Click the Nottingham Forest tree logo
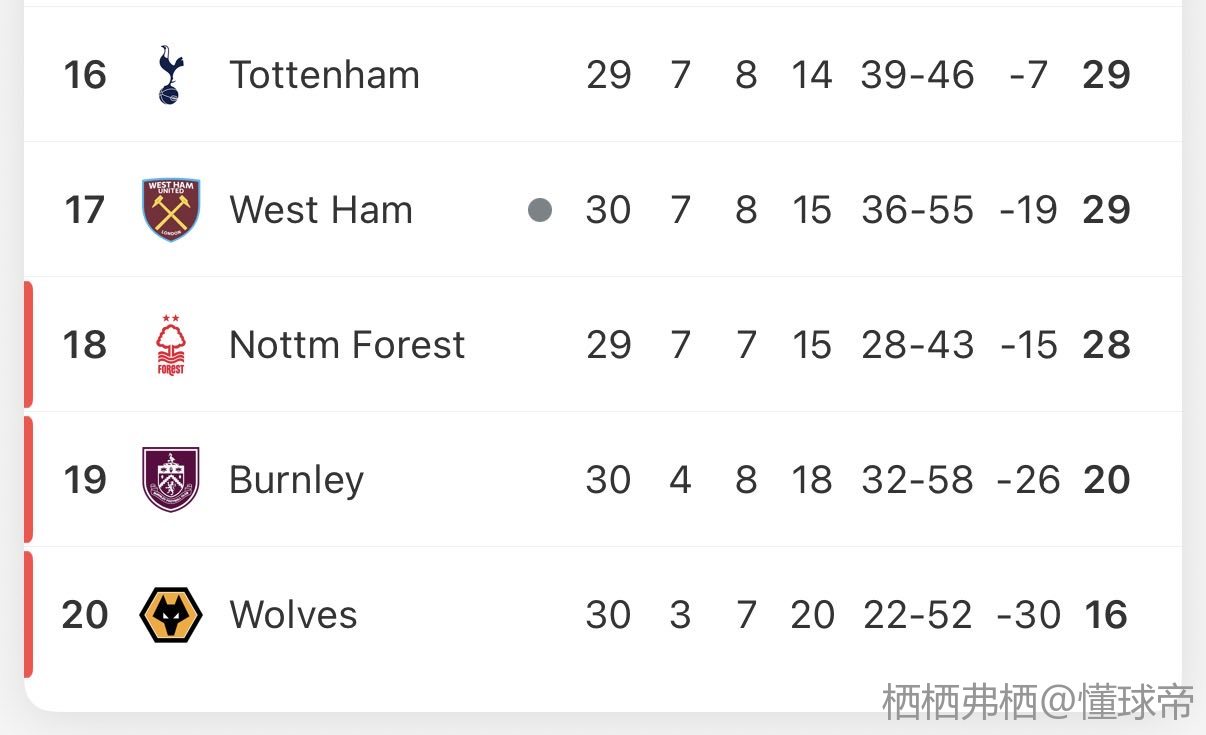Screen dimensions: 1206x735 (x=171, y=345)
